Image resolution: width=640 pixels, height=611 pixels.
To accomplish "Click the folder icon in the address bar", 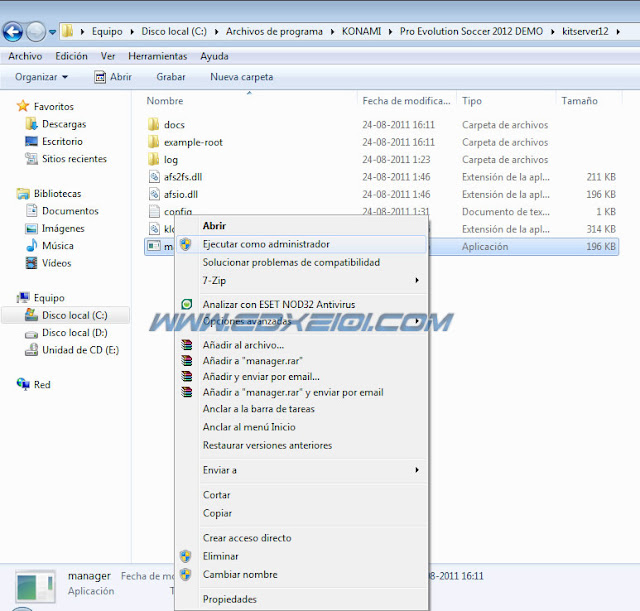I will click(68, 31).
